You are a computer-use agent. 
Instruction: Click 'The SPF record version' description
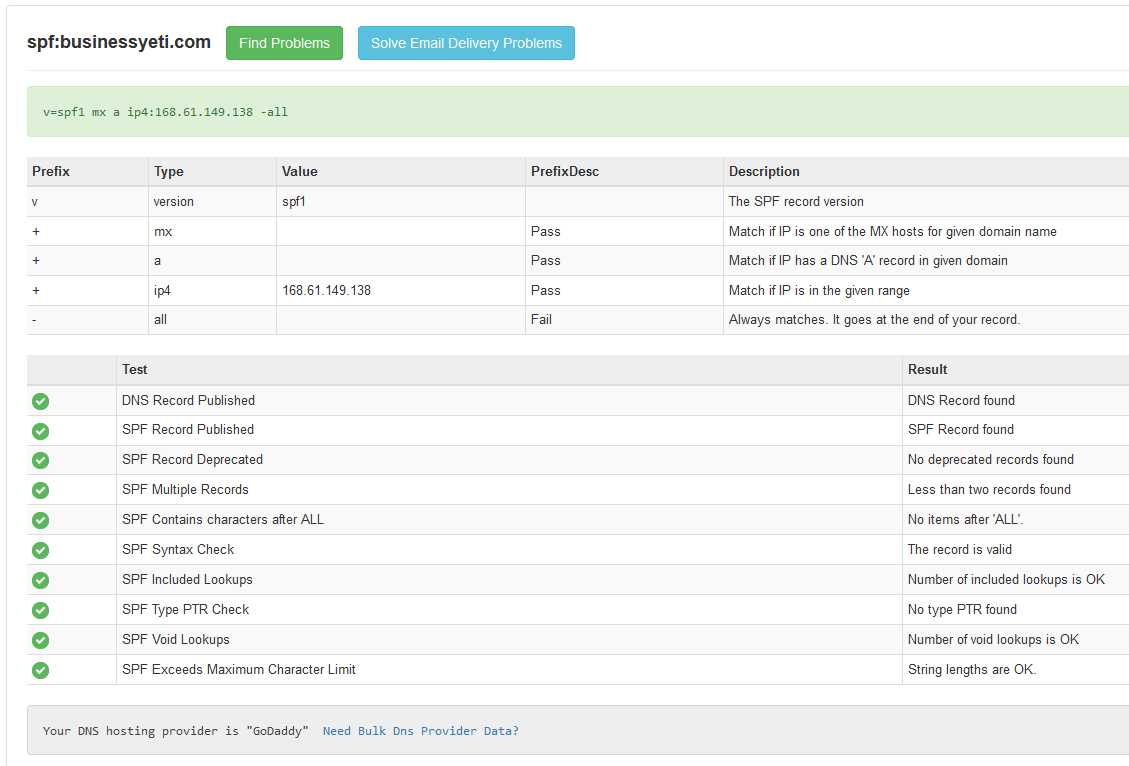click(796, 202)
